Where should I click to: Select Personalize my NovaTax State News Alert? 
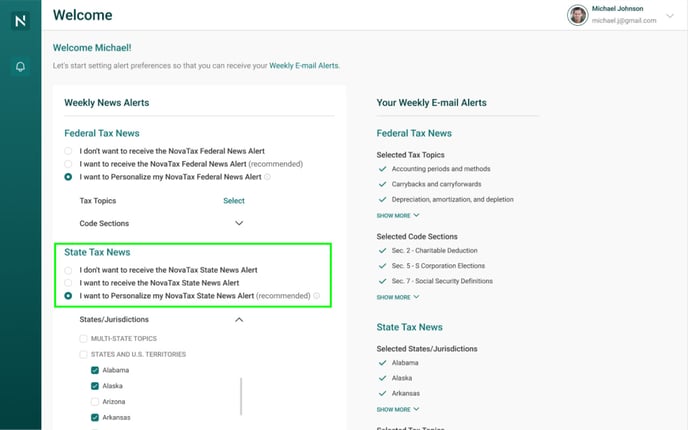[68, 296]
